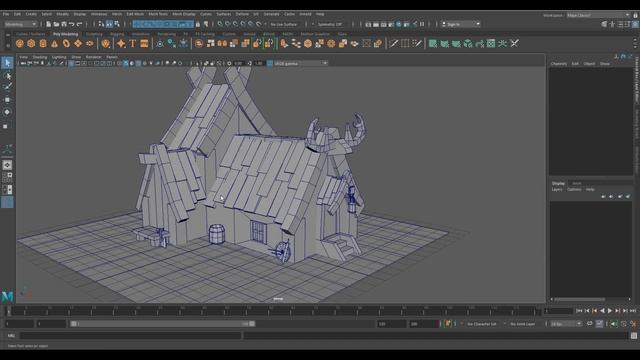Toggle select by object type mode
The image size is (640, 360).
click(109, 24)
